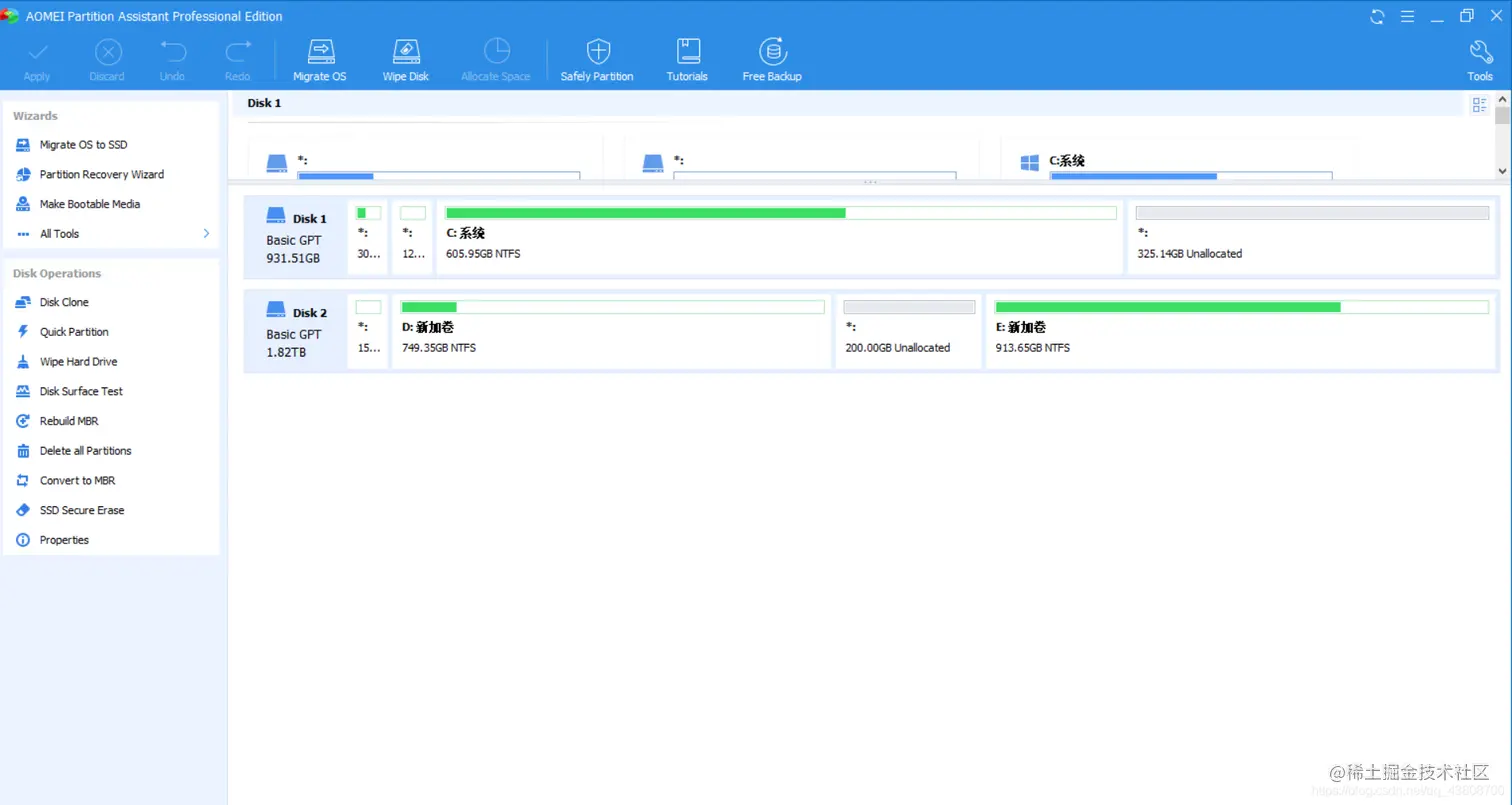This screenshot has height=805, width=1512.
Task: Select Disk 2 Basic GPT 1.82TB block
Action: point(295,331)
